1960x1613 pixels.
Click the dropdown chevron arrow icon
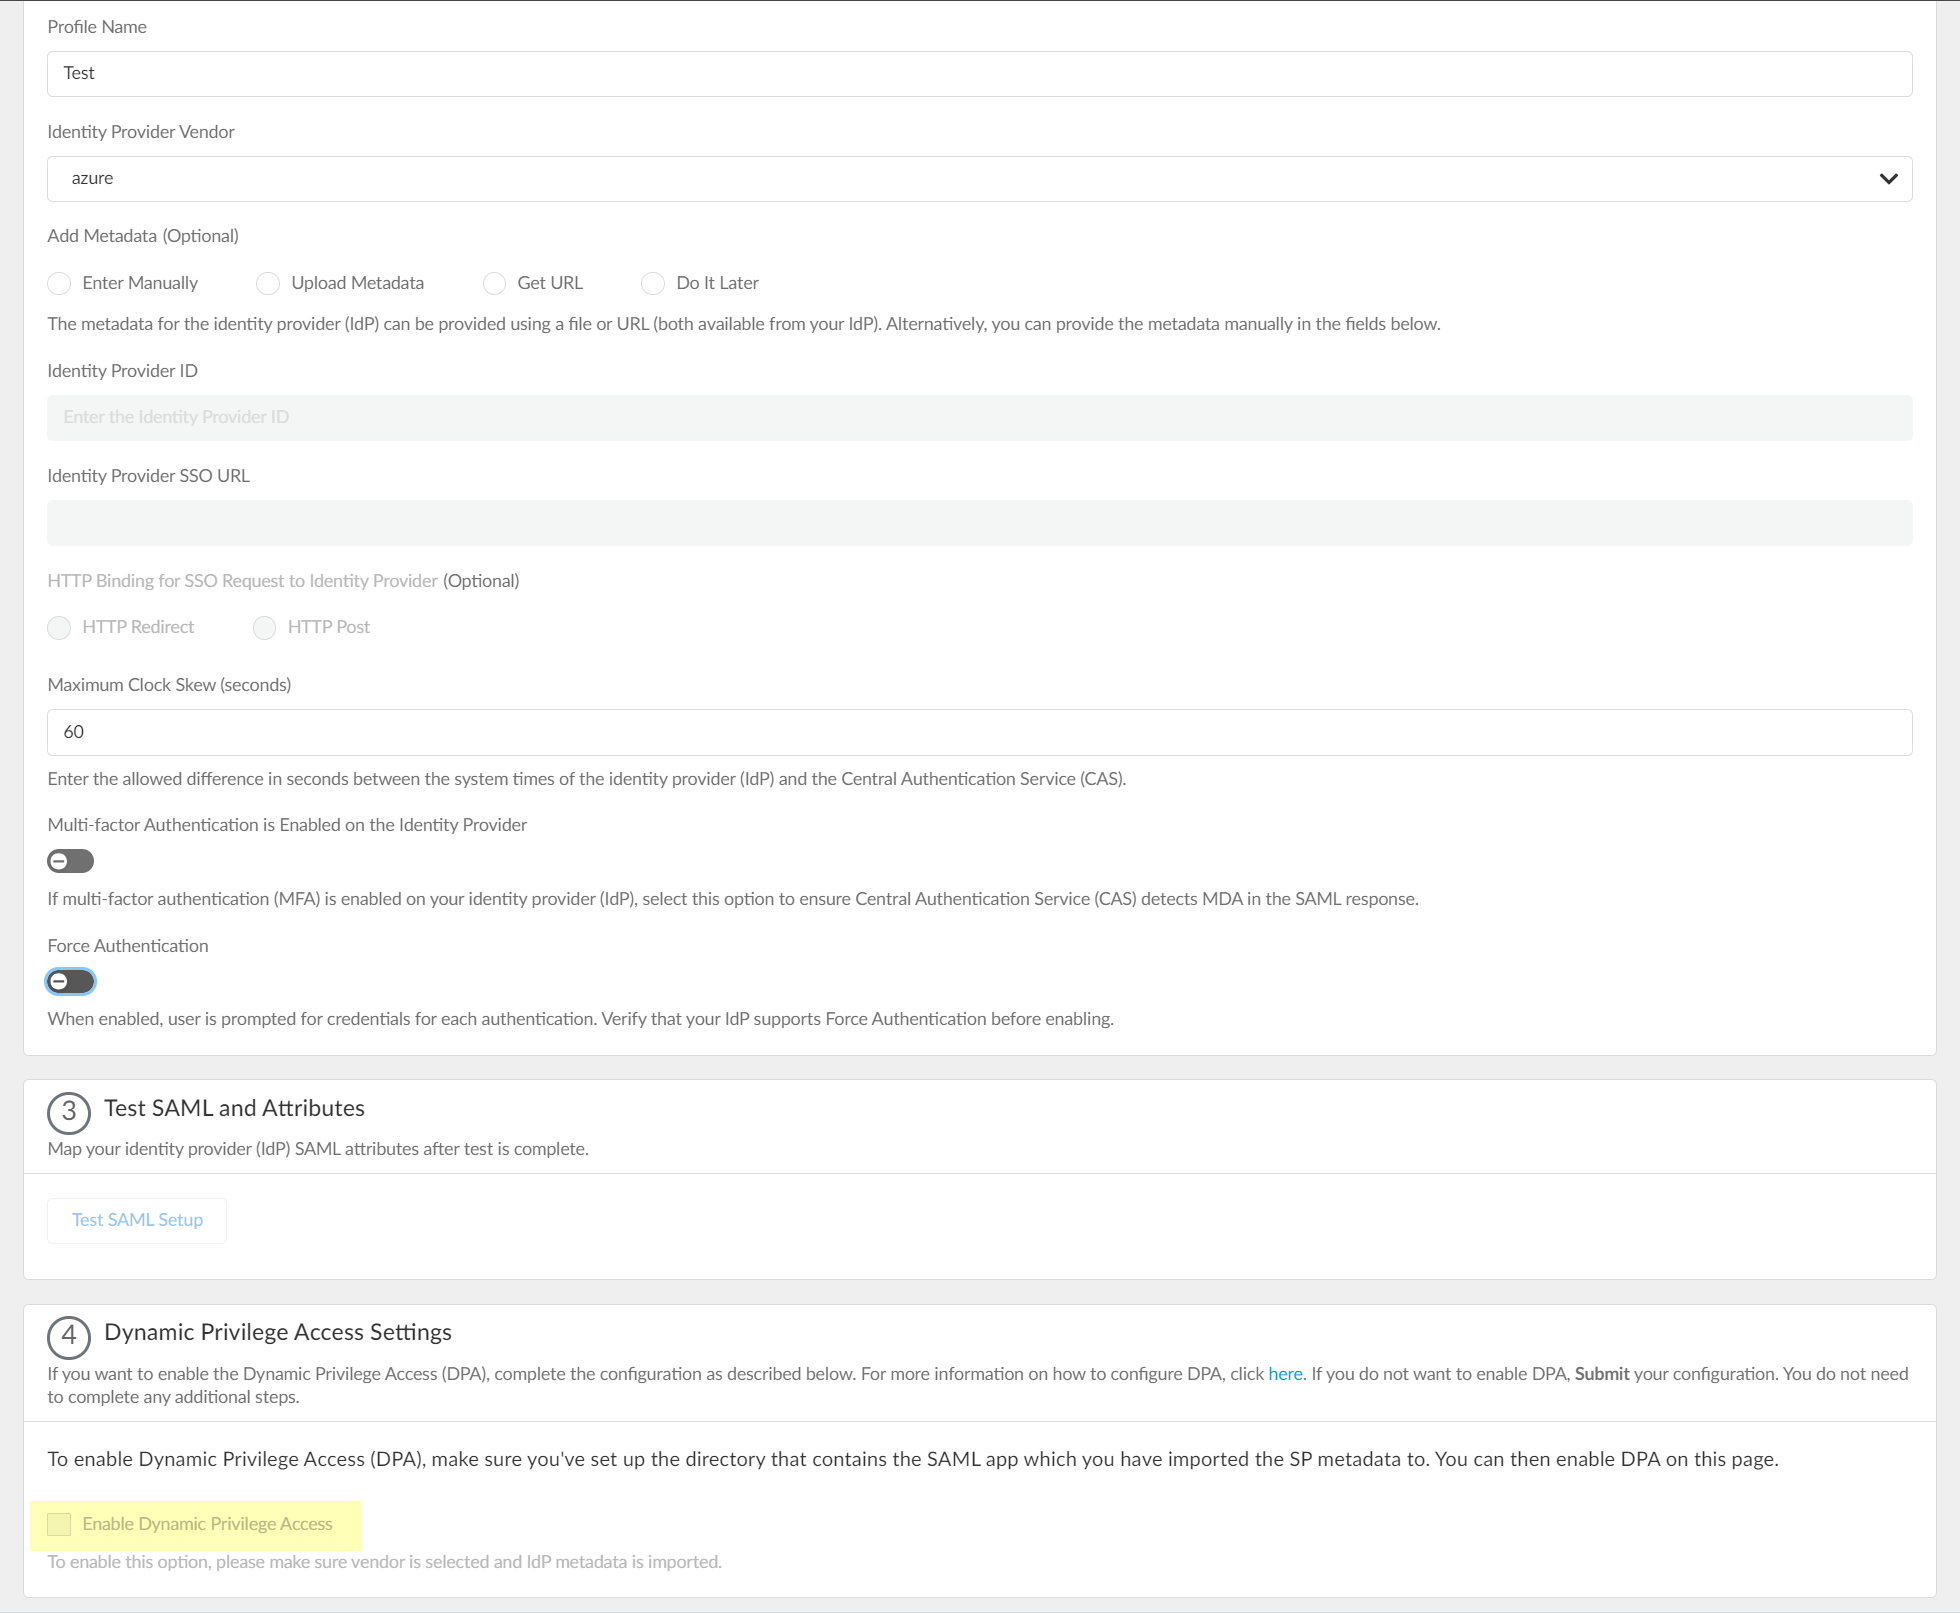tap(1888, 179)
